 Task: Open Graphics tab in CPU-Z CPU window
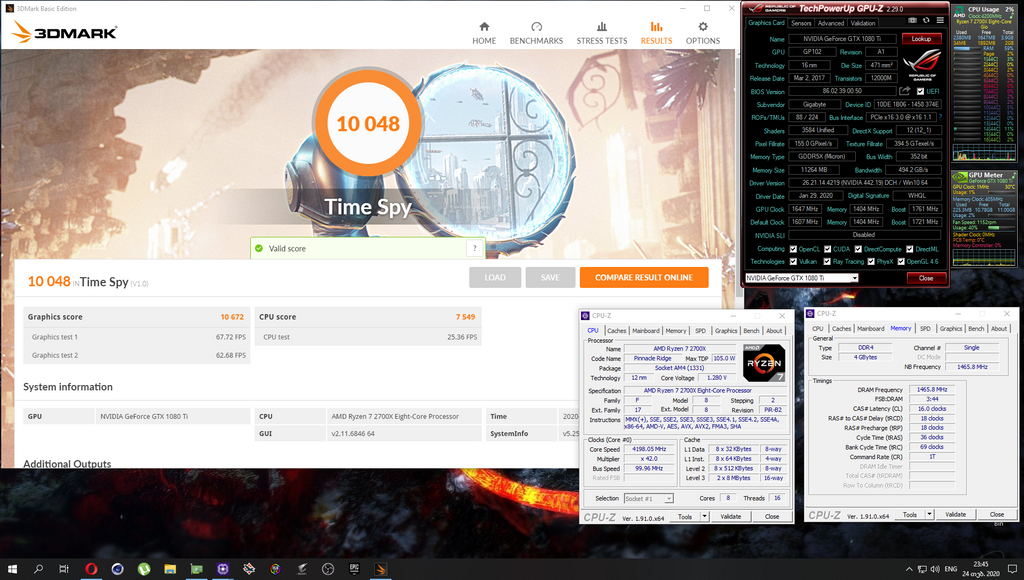[x=726, y=330]
